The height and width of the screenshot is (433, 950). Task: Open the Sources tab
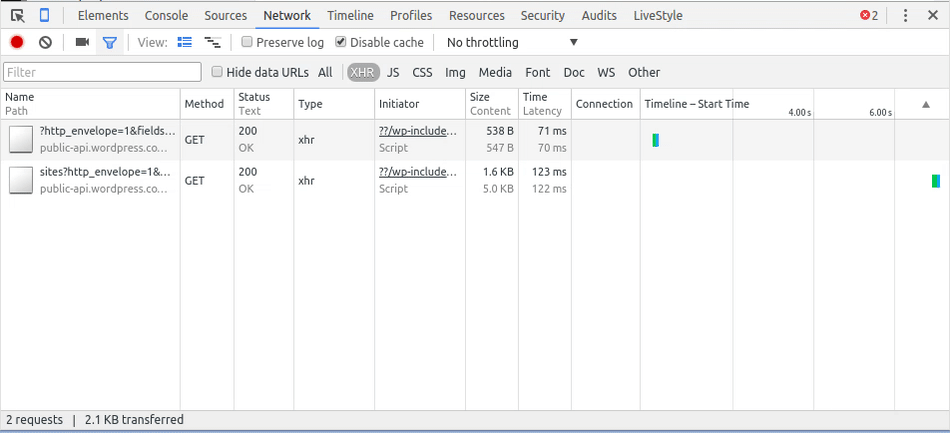(225, 15)
